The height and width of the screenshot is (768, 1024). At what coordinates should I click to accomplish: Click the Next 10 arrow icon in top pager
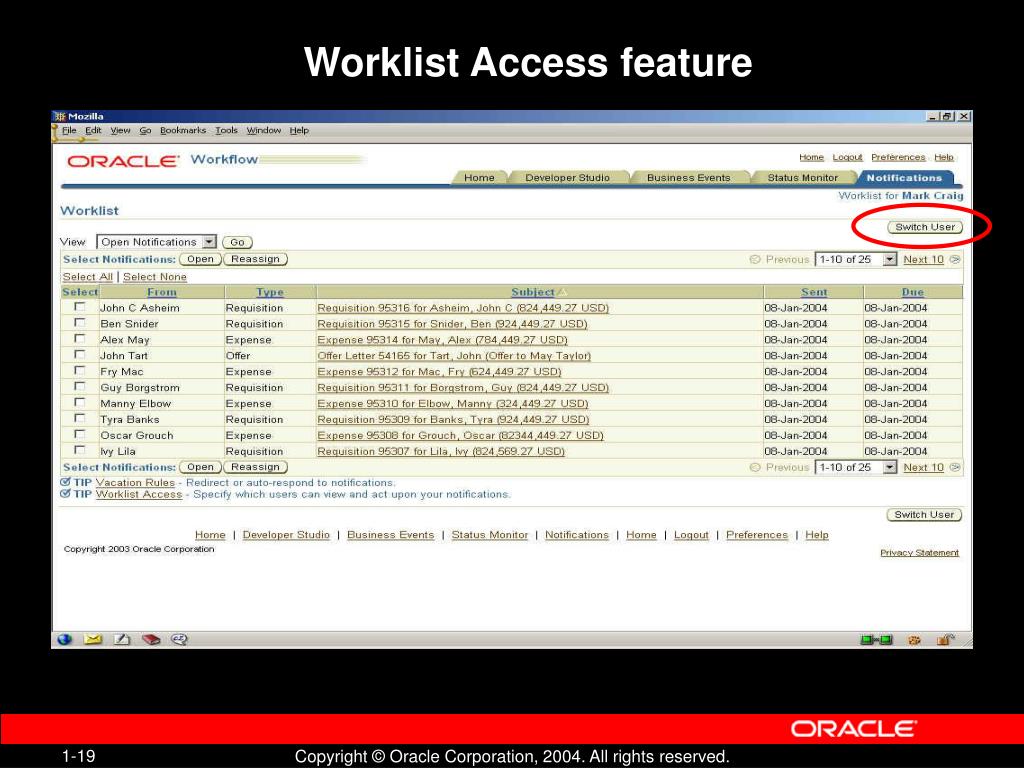click(x=955, y=259)
